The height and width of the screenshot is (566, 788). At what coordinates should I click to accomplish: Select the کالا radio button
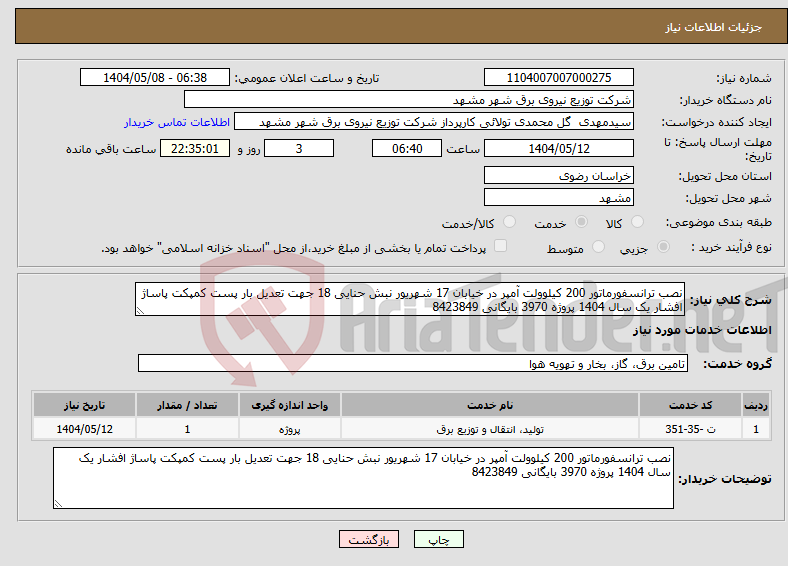(x=637, y=222)
